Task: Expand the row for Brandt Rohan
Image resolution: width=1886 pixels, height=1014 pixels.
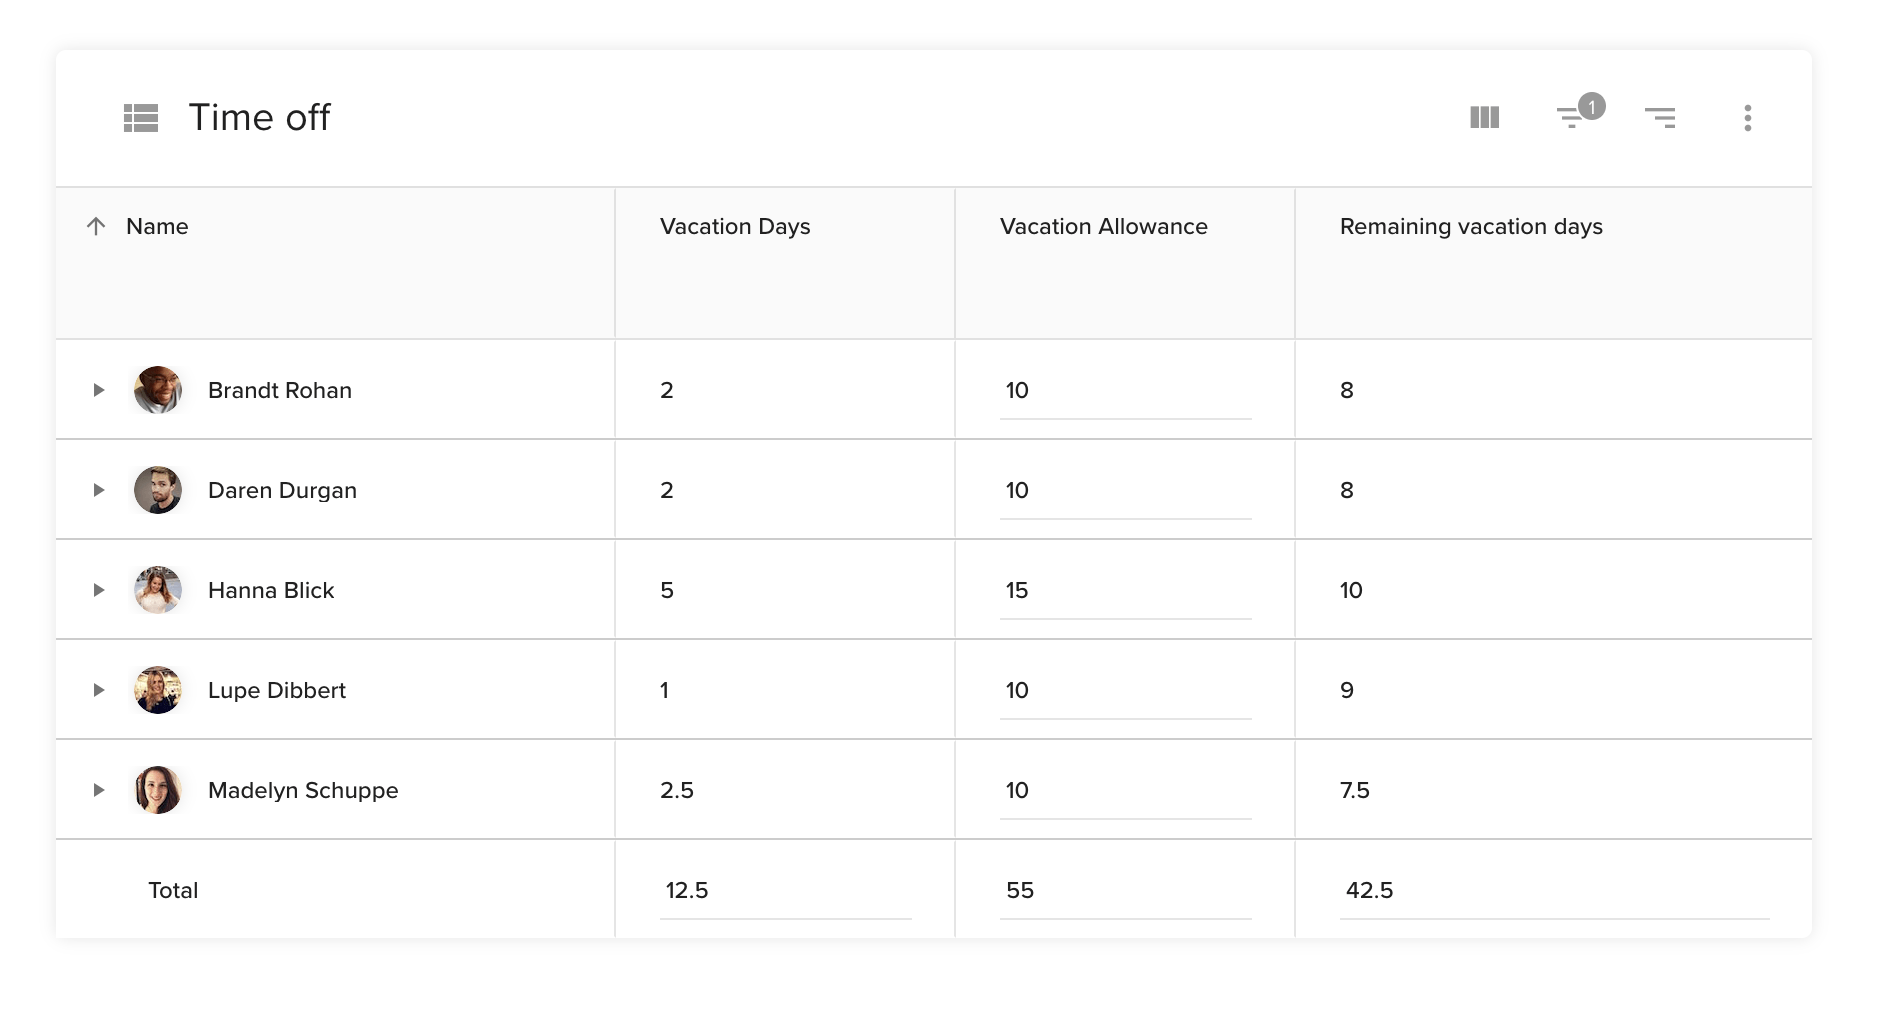Action: tap(98, 390)
